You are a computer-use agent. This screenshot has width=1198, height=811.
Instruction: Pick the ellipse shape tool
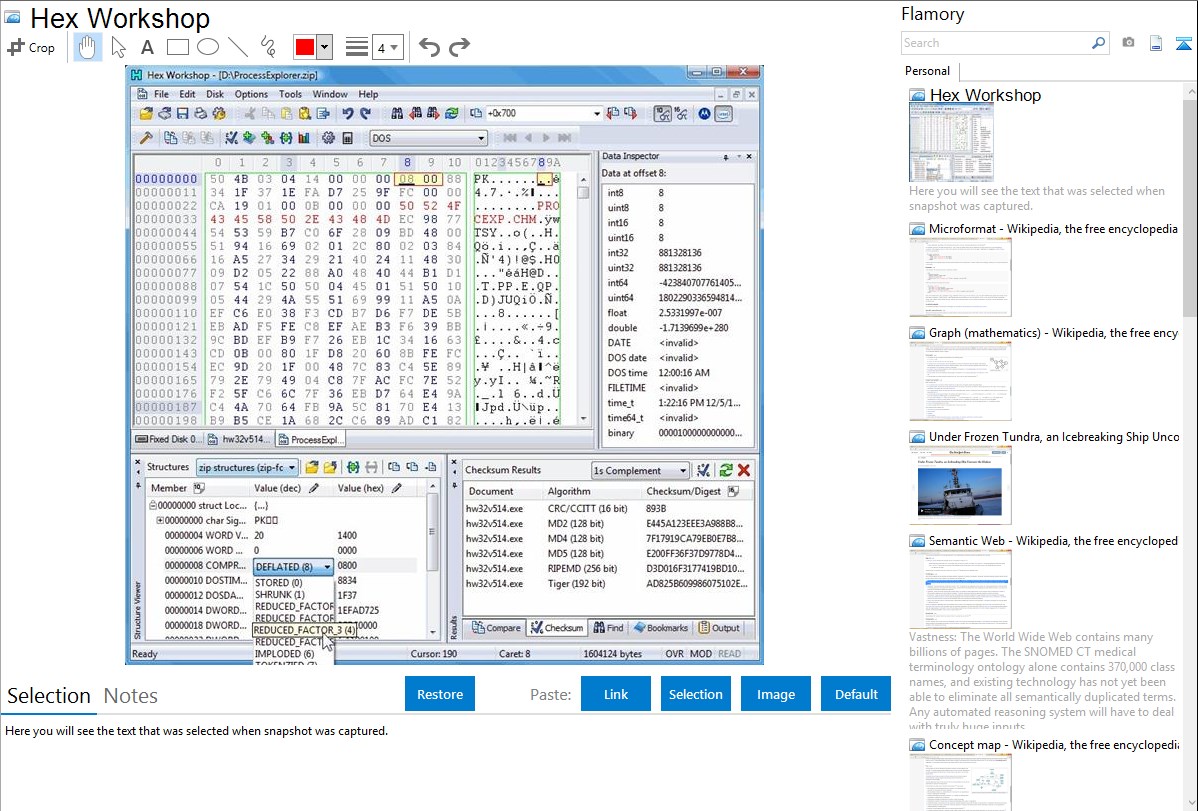pyautogui.click(x=207, y=47)
